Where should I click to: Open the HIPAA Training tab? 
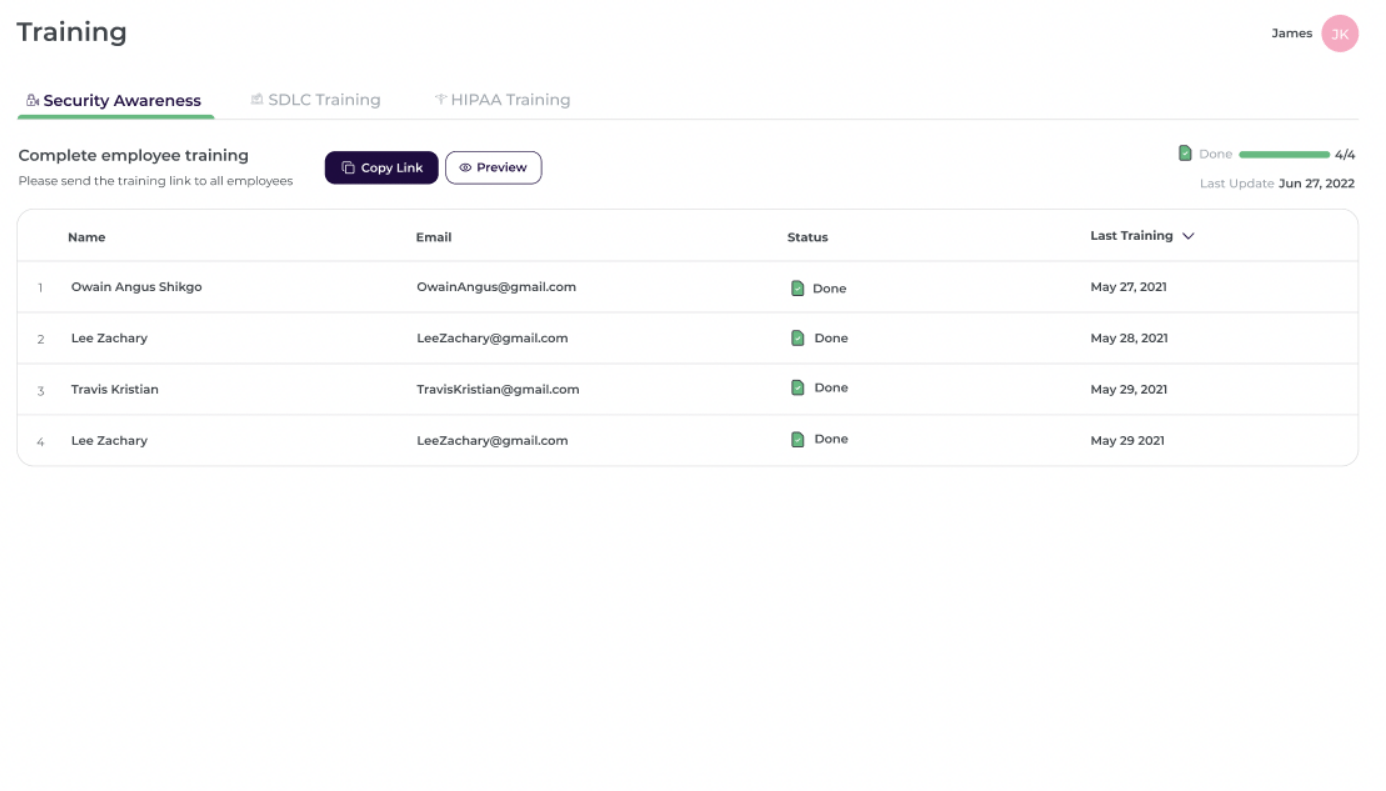509,100
